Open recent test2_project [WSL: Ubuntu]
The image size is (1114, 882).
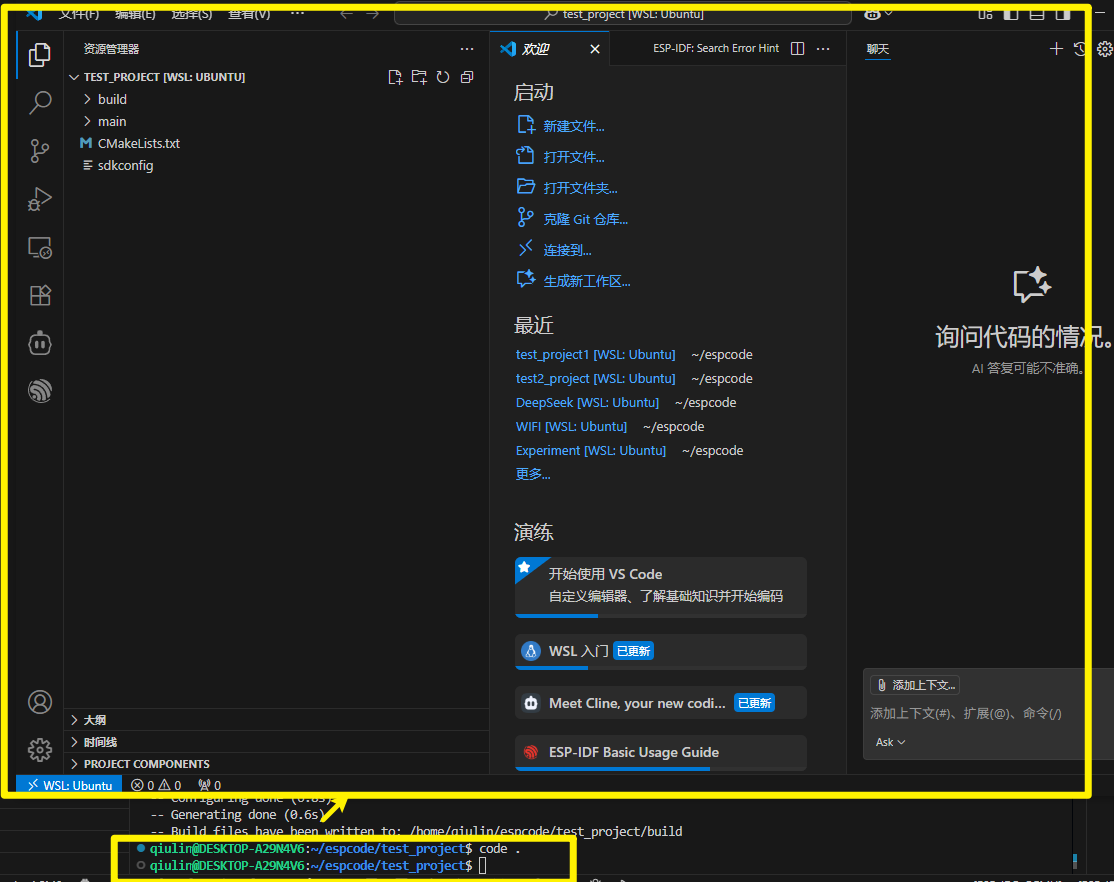tap(595, 379)
